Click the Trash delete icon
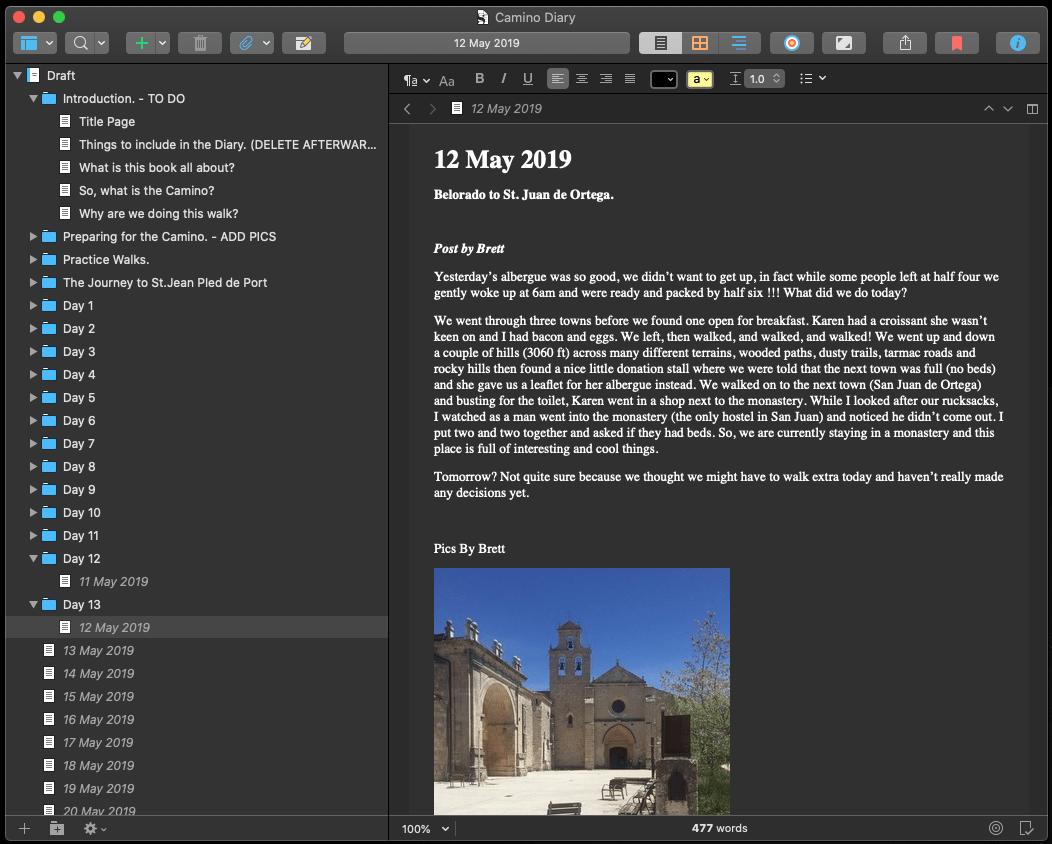The width and height of the screenshot is (1052, 844). [x=200, y=43]
